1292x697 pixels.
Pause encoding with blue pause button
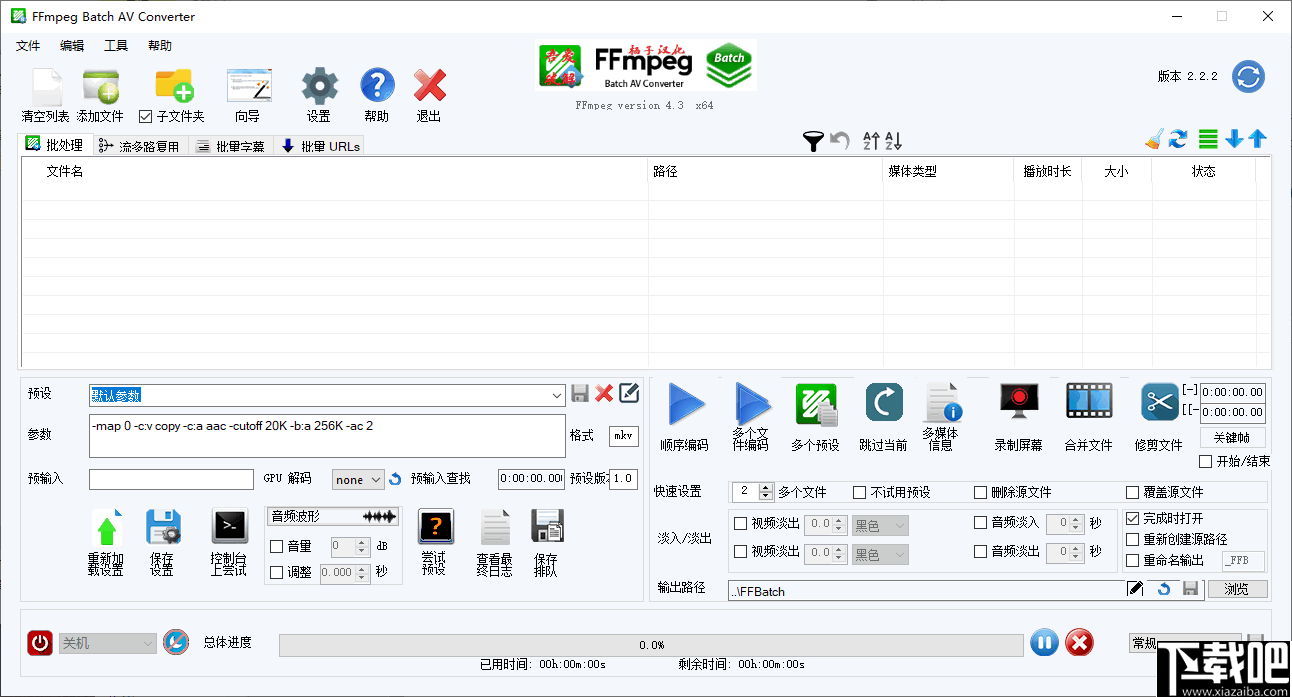[1044, 643]
